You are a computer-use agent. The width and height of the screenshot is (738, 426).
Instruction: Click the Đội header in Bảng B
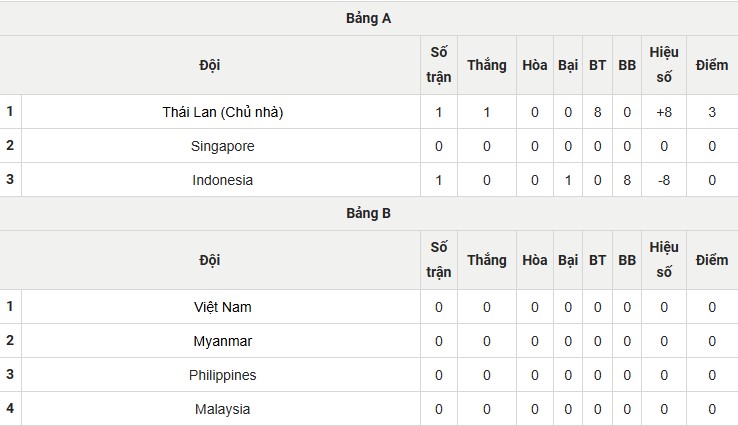210,260
